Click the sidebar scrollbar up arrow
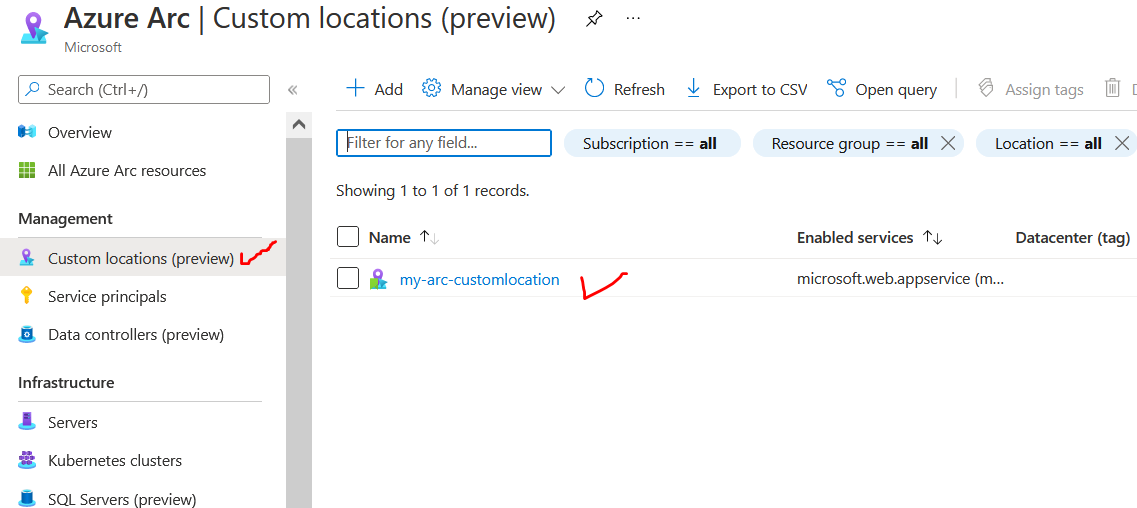 click(x=299, y=125)
